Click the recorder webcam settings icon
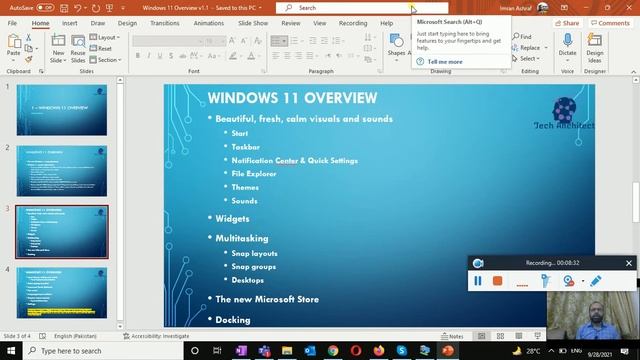 pyautogui.click(x=568, y=281)
